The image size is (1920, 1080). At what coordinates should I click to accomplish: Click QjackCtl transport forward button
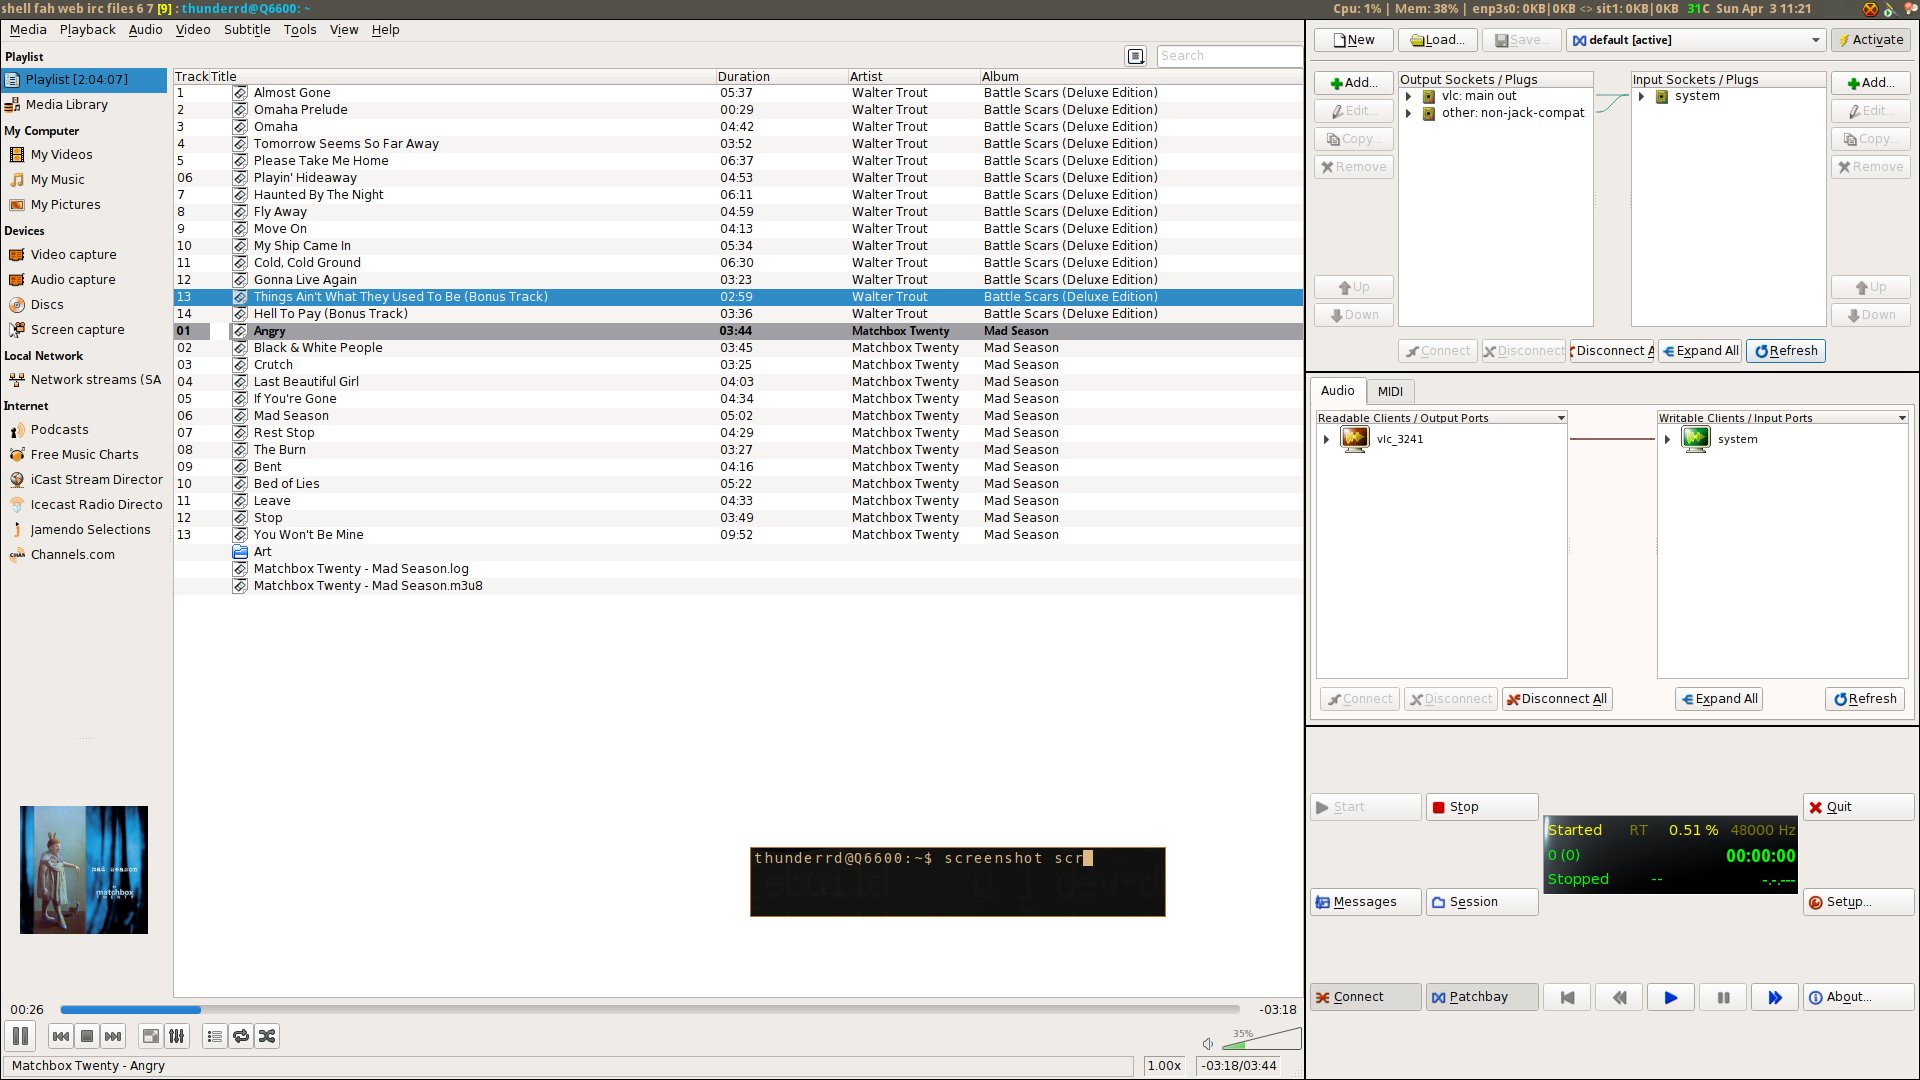1775,997
